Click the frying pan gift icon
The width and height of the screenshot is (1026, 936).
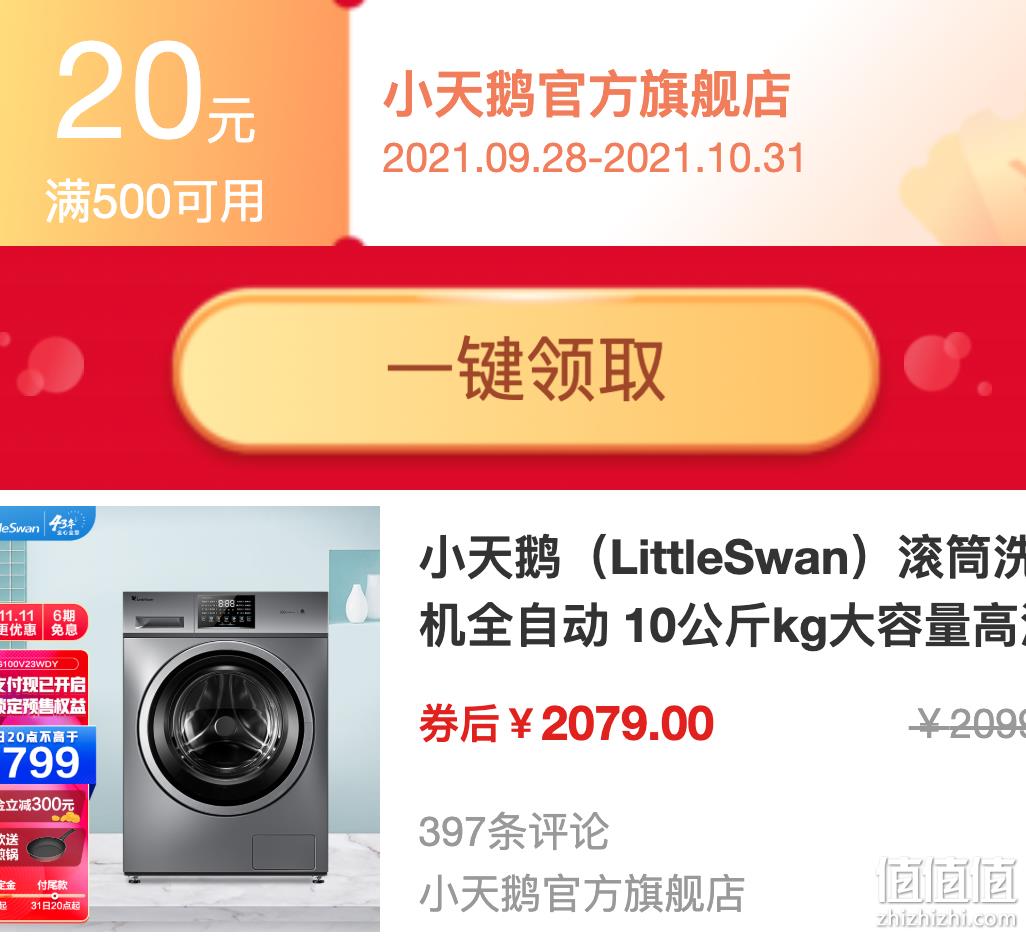pyautogui.click(x=51, y=845)
